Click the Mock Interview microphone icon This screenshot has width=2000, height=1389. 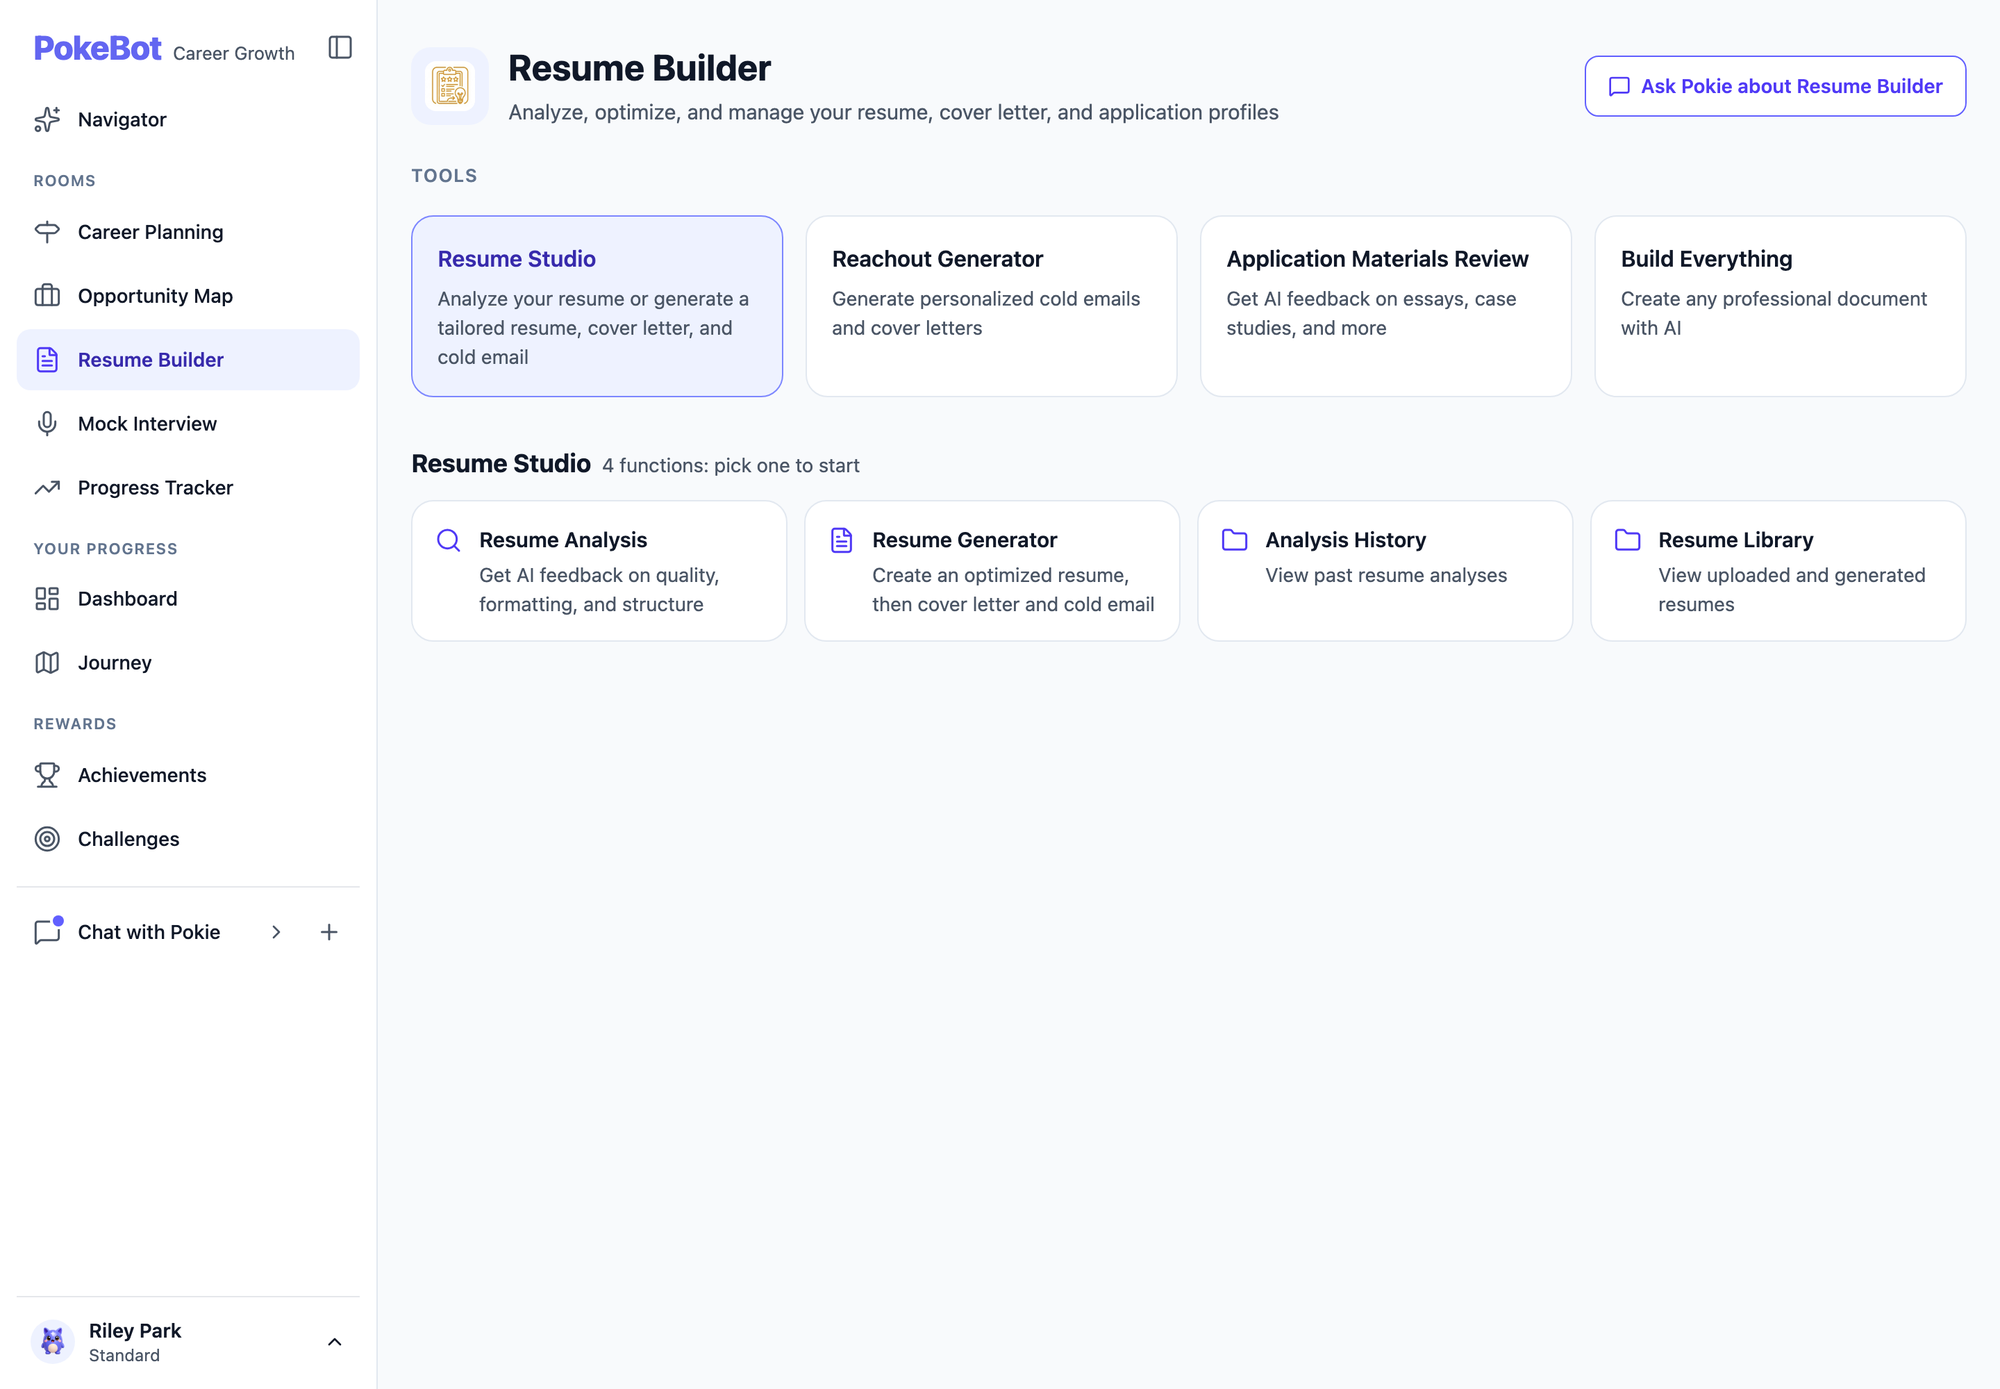(x=47, y=424)
